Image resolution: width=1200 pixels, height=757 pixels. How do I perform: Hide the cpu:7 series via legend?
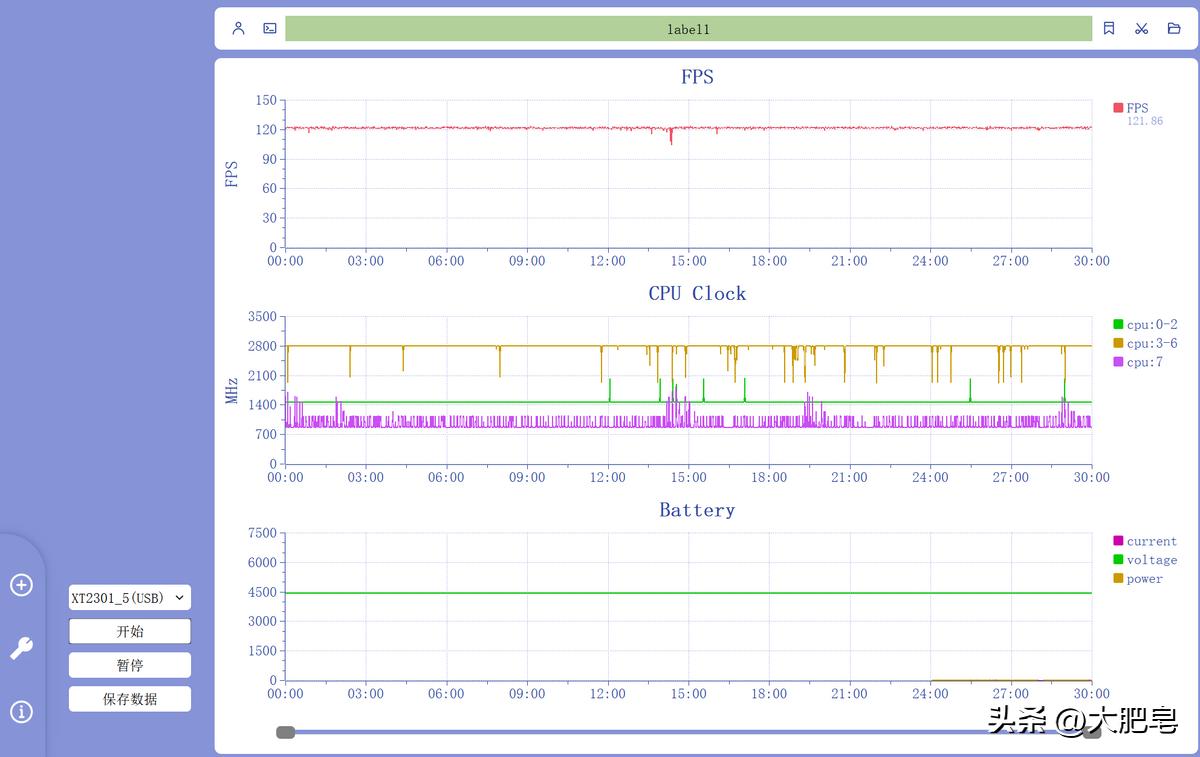tap(1138, 362)
